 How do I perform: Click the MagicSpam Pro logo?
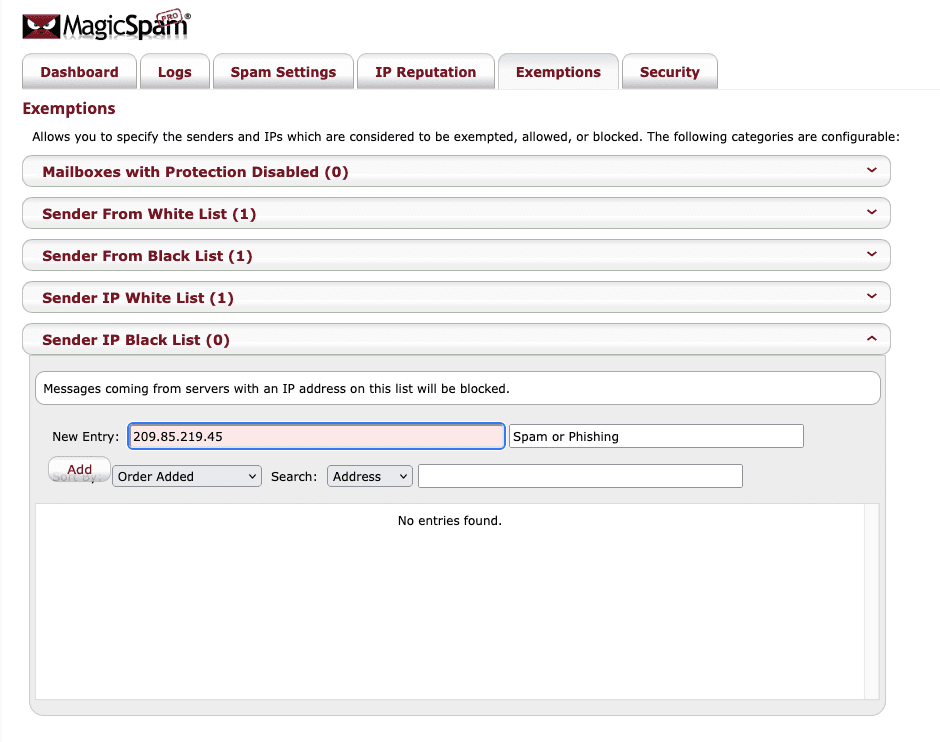(106, 26)
